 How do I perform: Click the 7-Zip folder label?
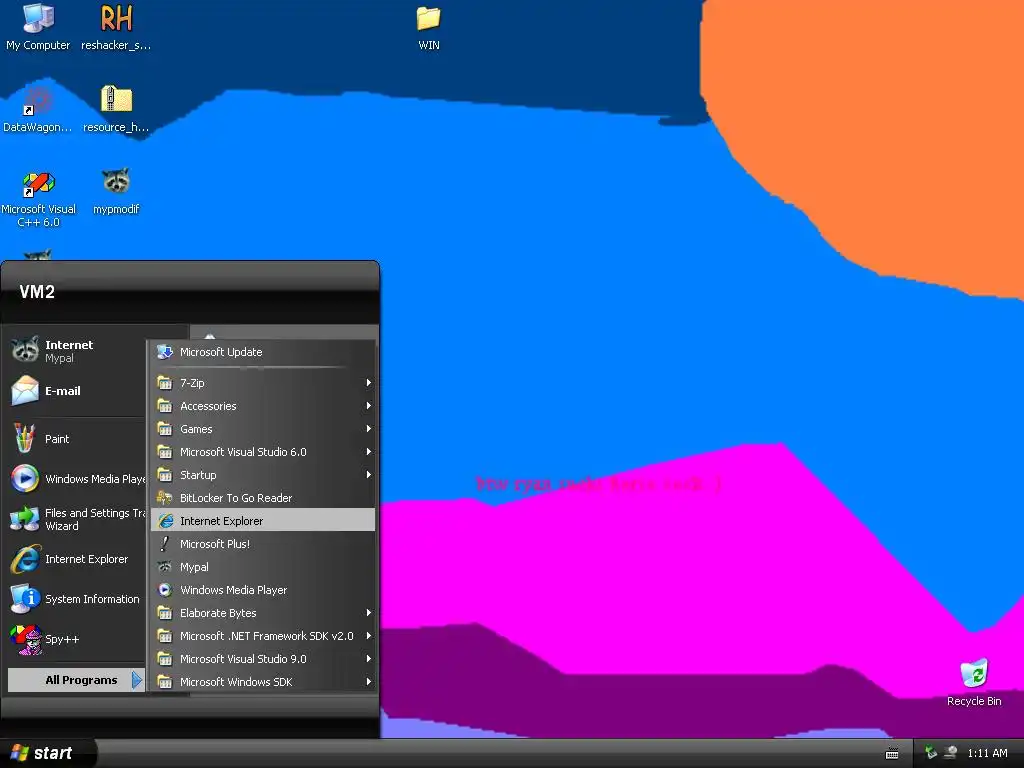tap(192, 383)
